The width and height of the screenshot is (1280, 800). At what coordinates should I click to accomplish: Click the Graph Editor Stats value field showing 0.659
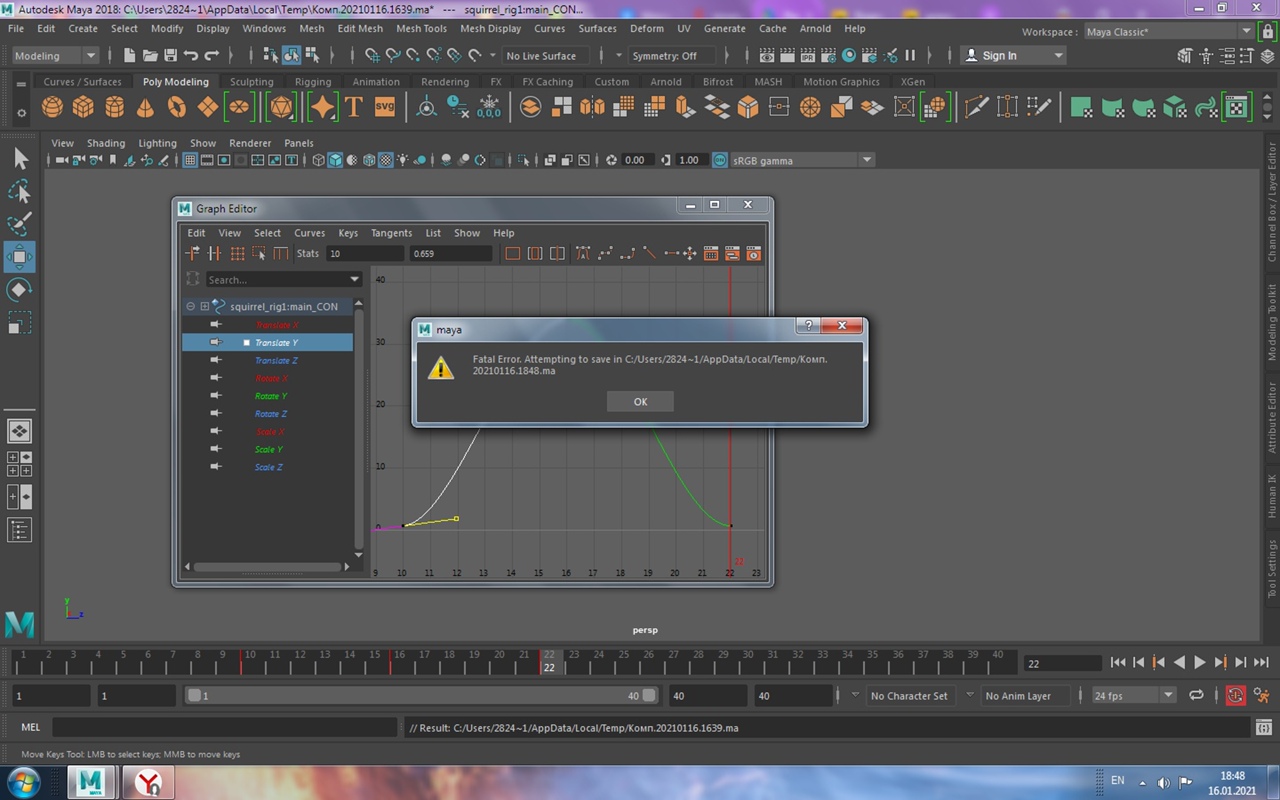450,254
